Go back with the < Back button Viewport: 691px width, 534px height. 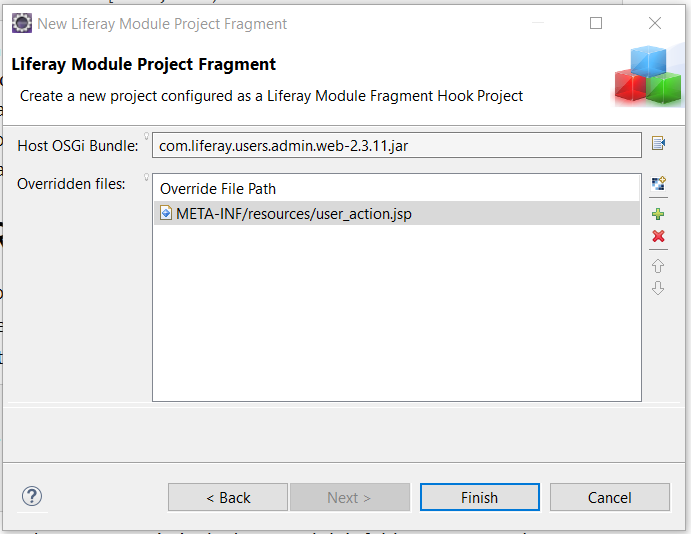click(x=228, y=497)
